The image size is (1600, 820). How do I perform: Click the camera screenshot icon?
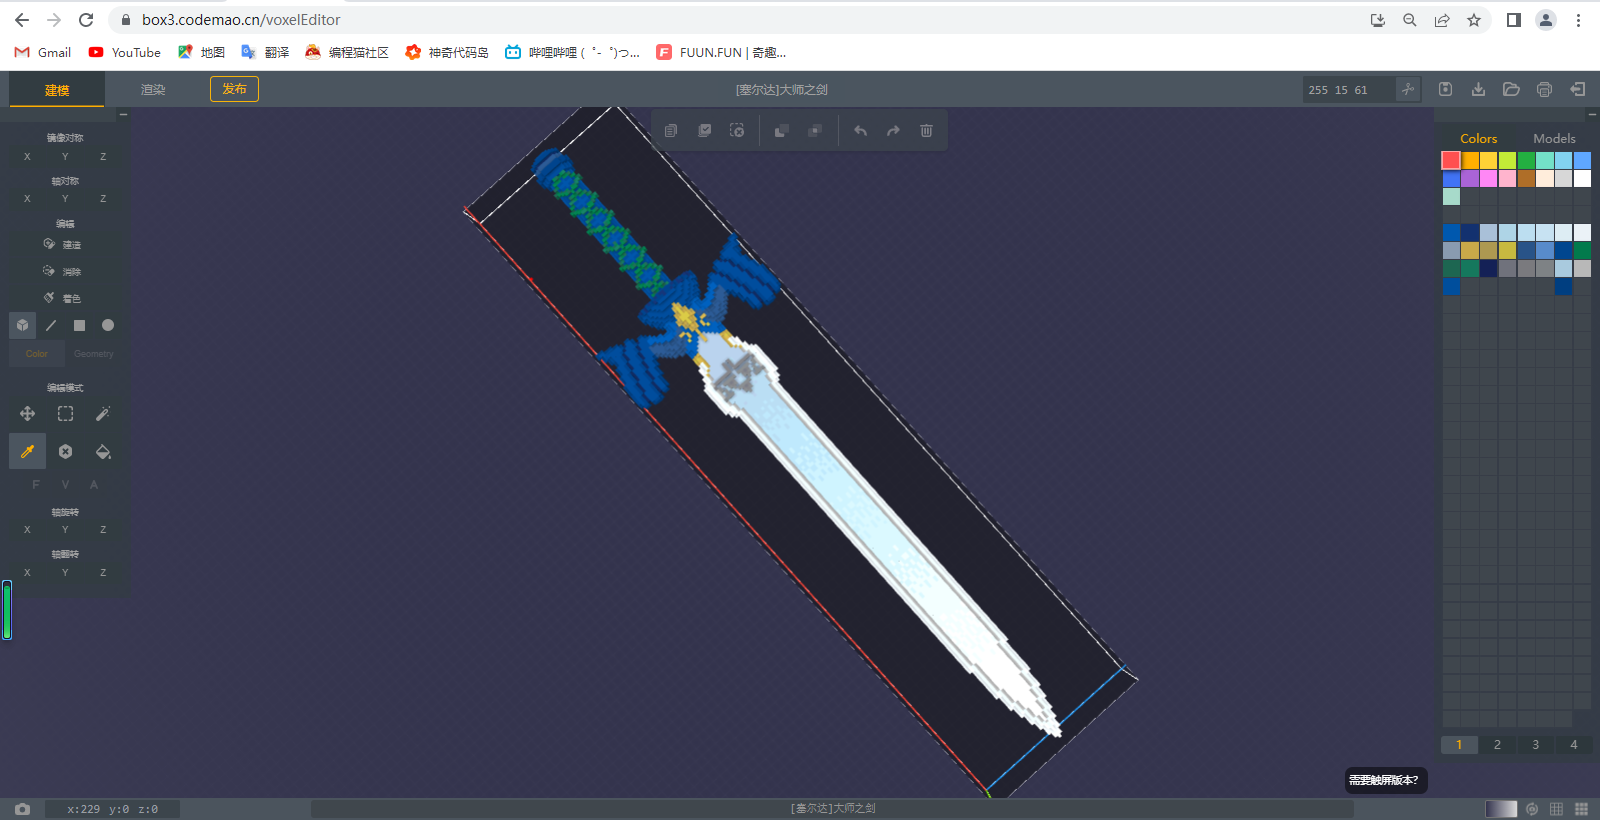click(x=22, y=809)
